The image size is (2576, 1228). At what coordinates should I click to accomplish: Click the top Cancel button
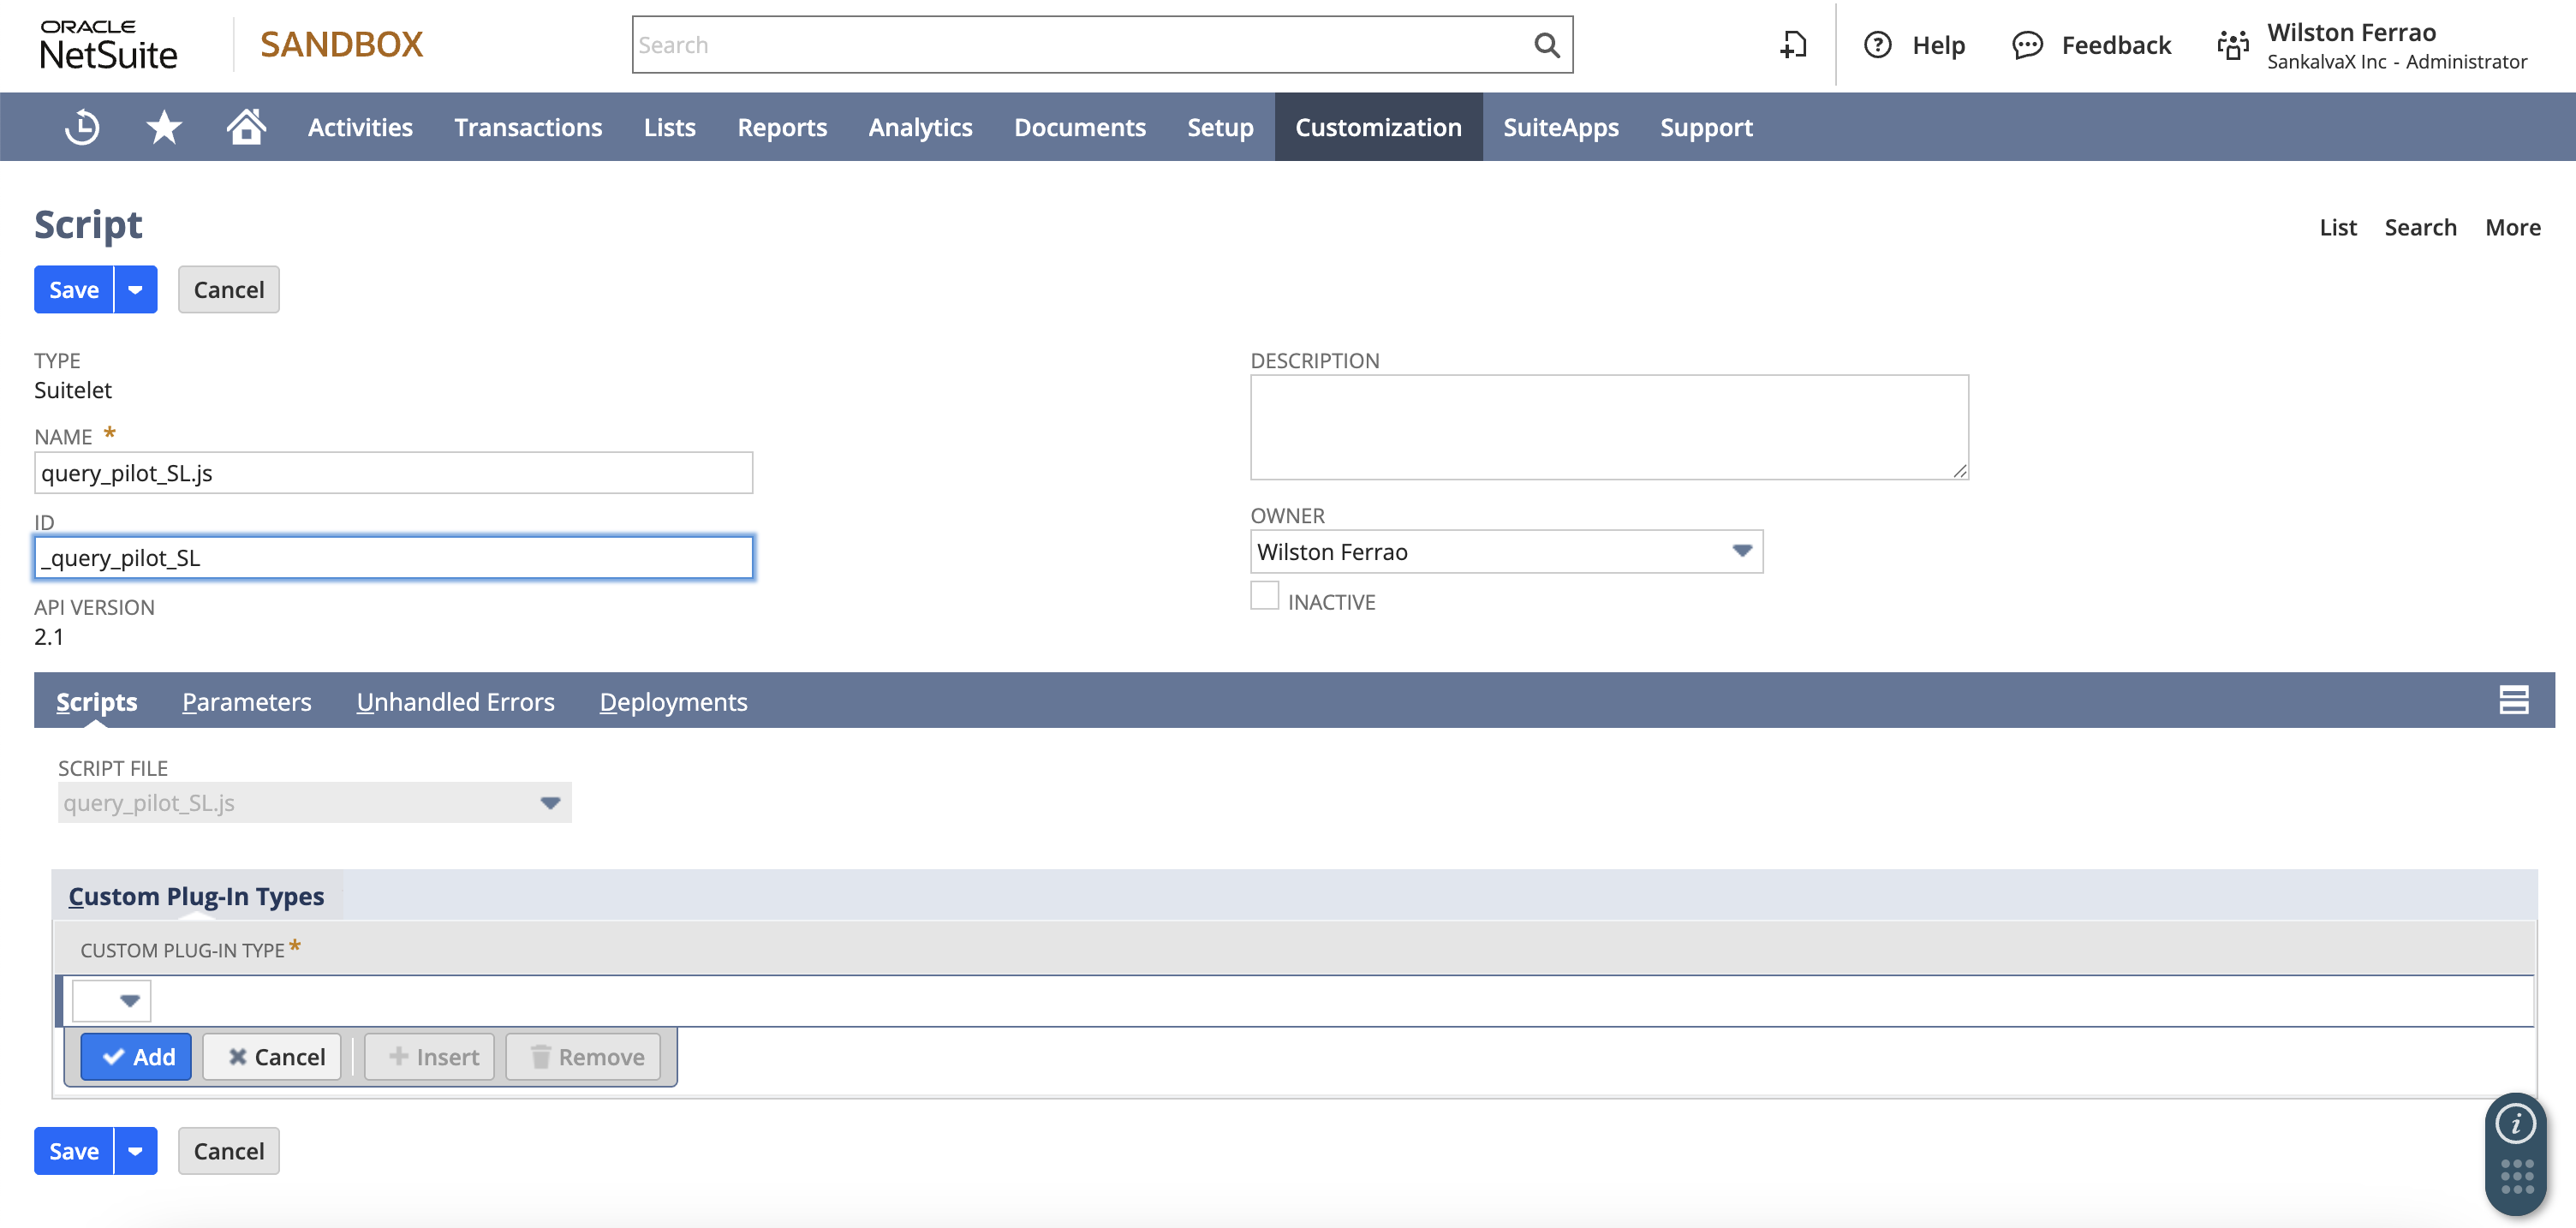pos(229,290)
